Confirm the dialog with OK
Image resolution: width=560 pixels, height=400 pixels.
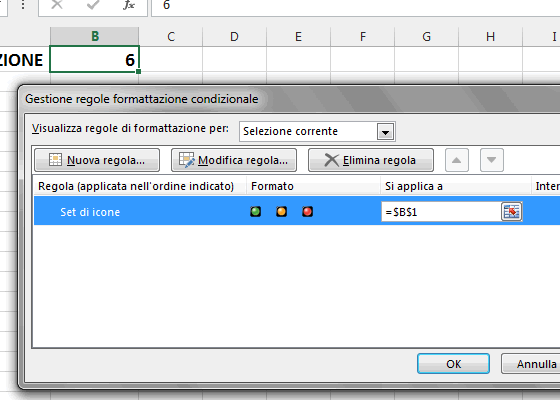click(454, 364)
